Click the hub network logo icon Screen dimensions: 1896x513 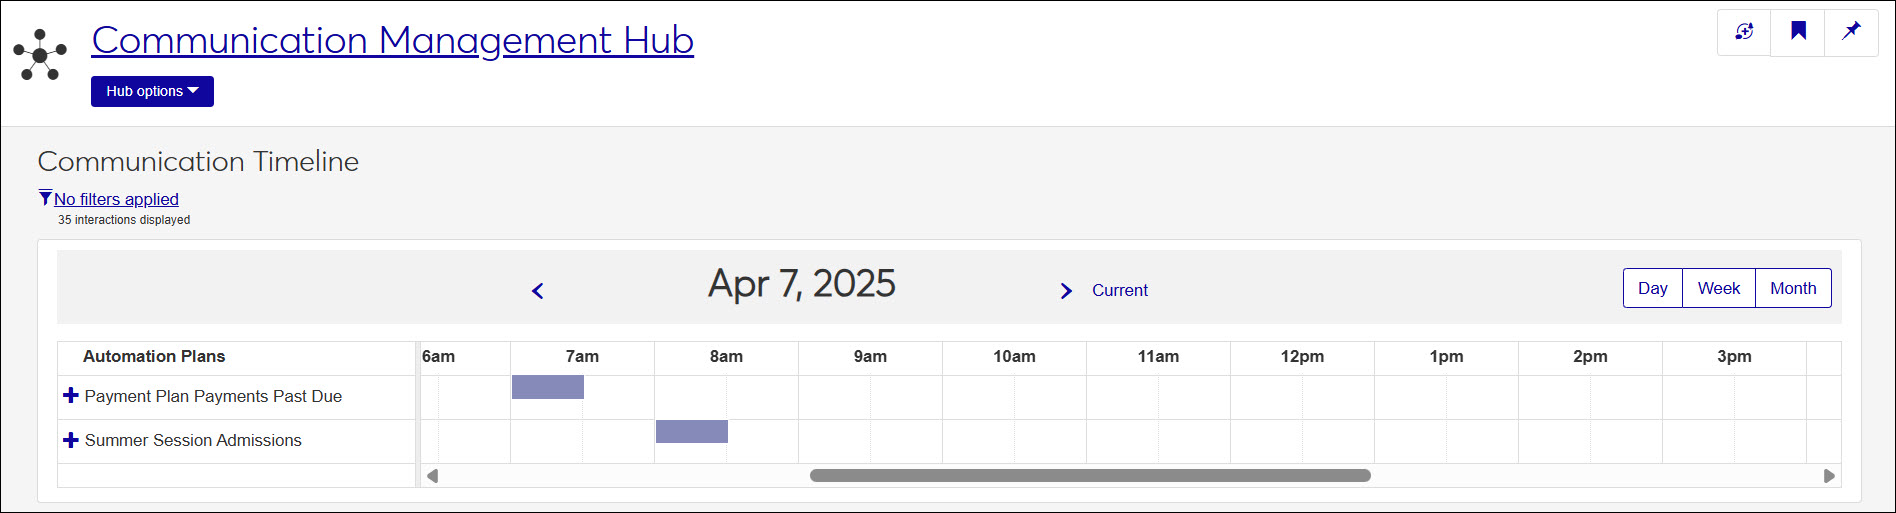(x=40, y=55)
